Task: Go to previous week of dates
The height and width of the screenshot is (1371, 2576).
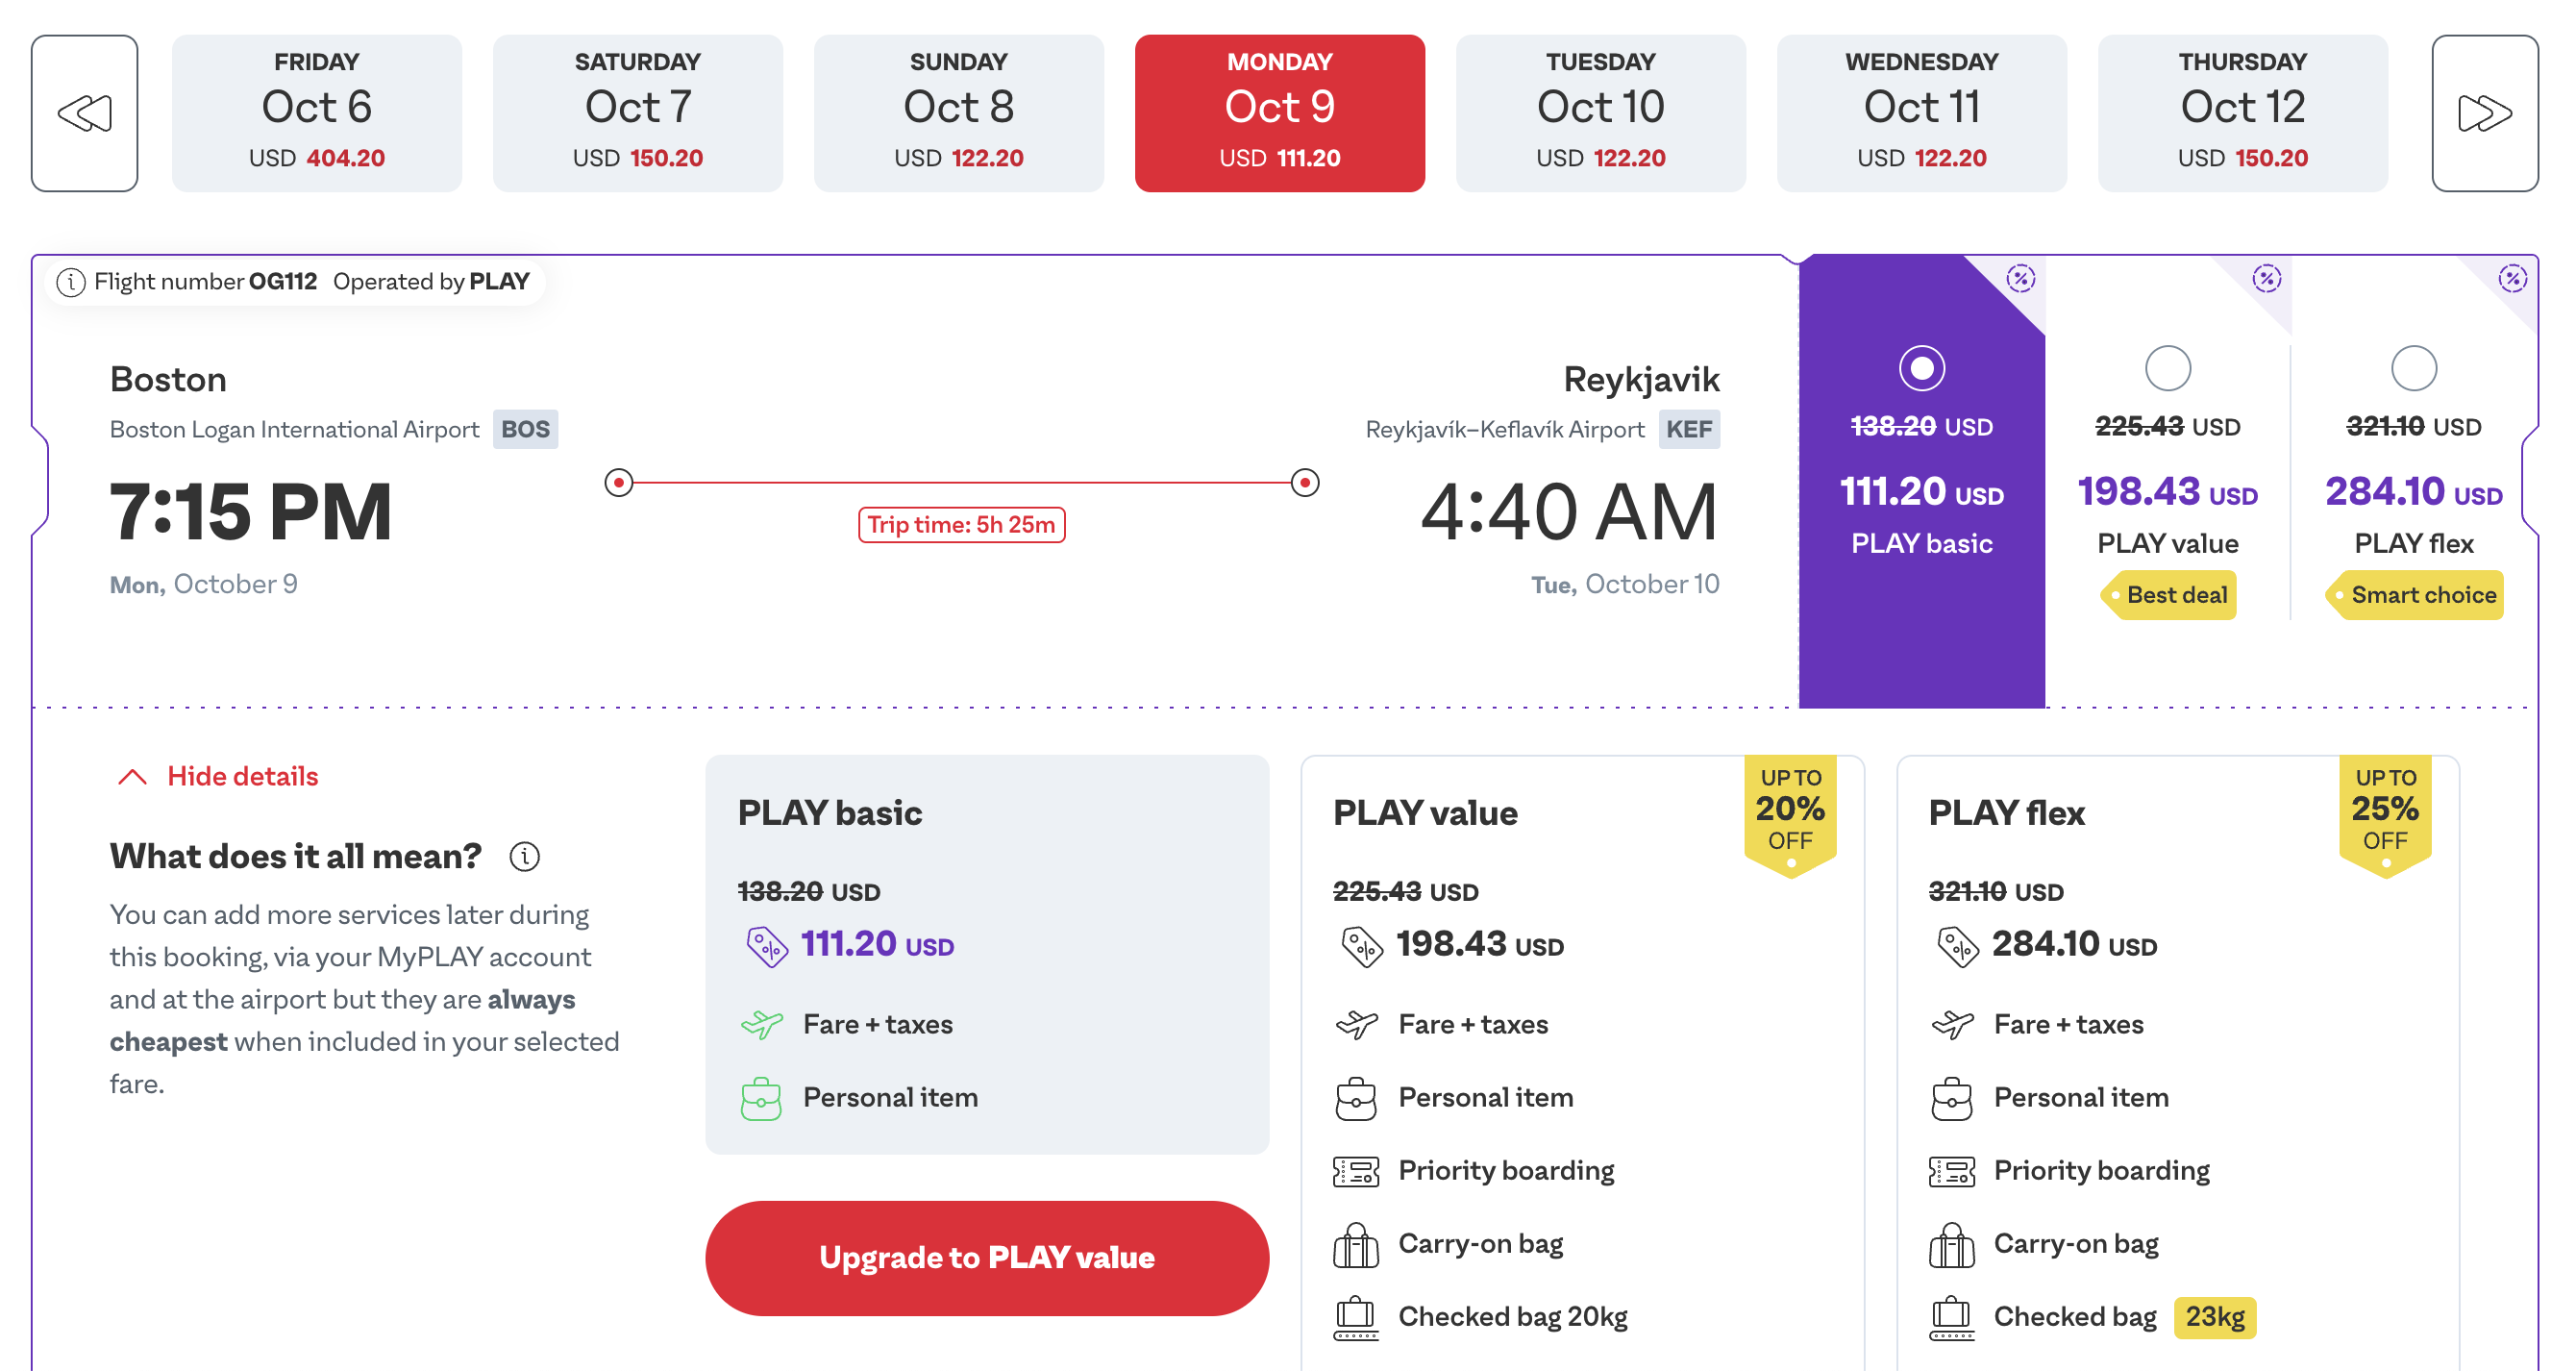Action: pos(84,113)
